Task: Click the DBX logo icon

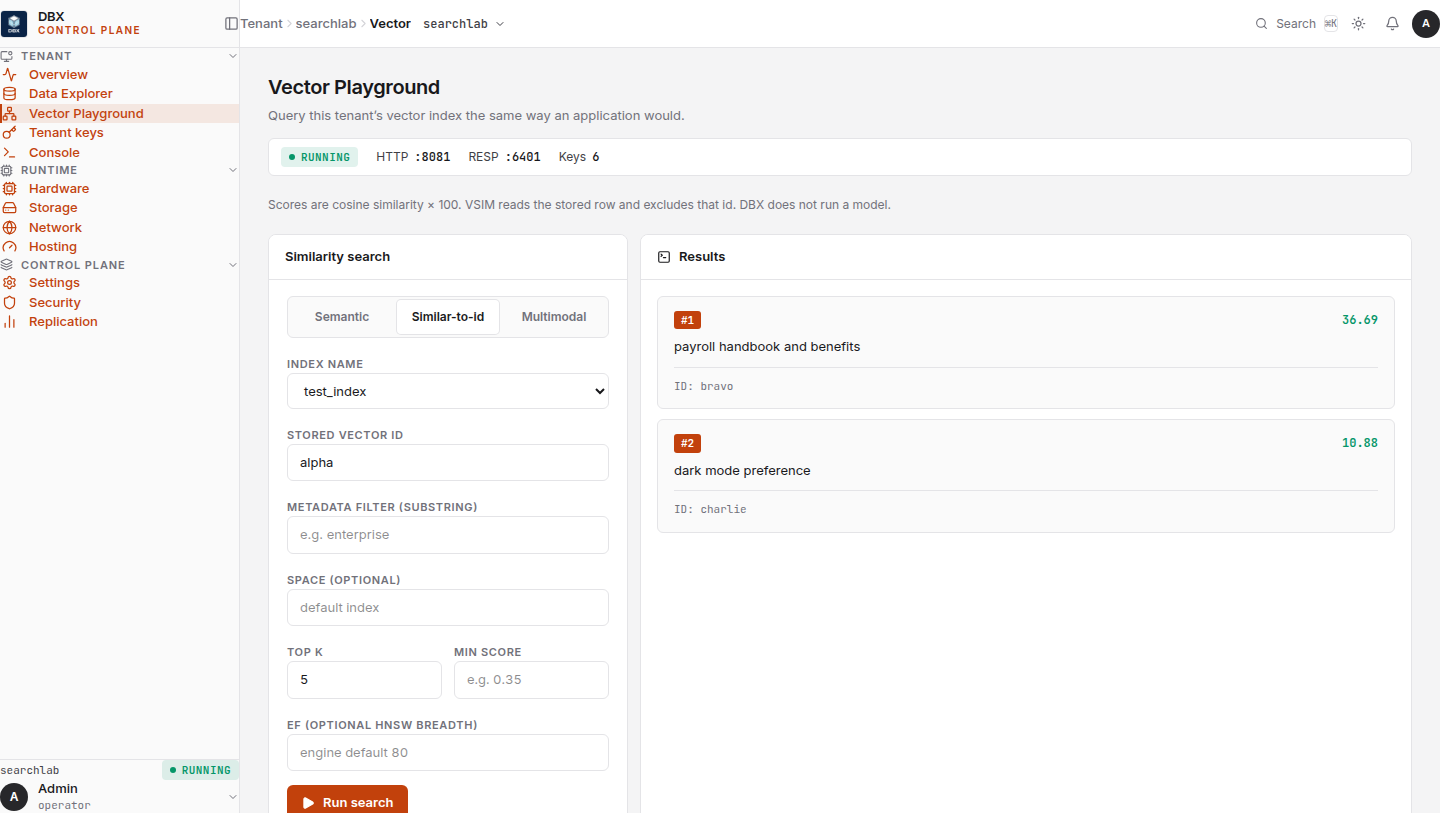Action: pos(14,23)
